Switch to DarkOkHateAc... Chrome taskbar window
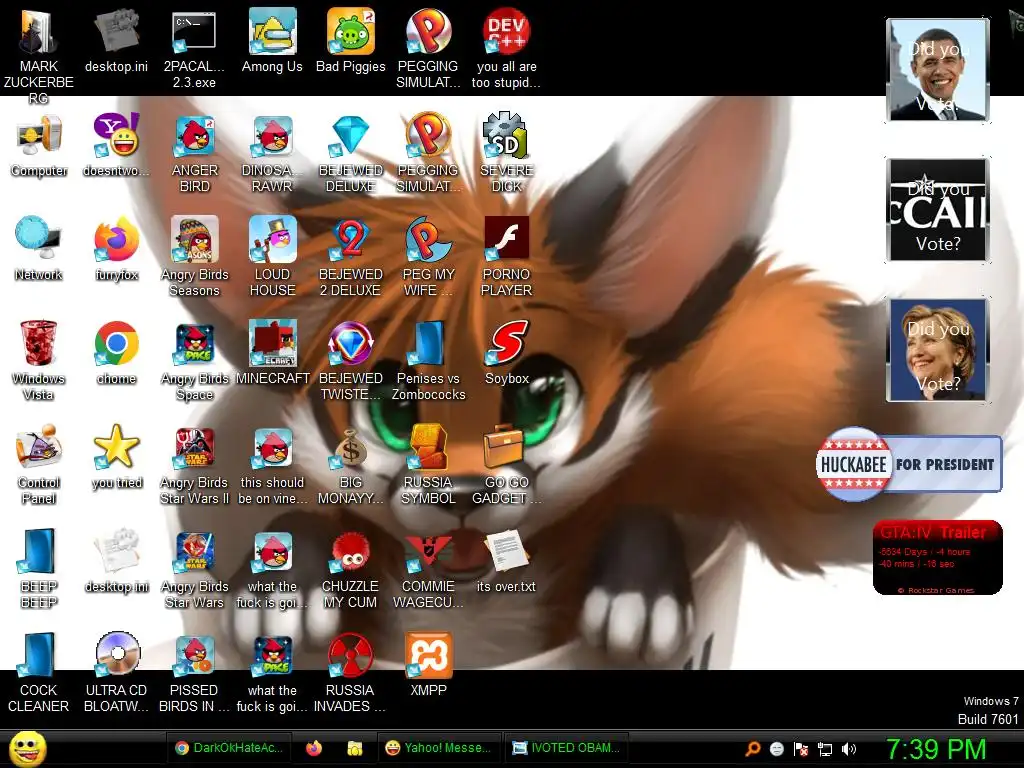Screen dimensions: 1024x768 point(229,748)
